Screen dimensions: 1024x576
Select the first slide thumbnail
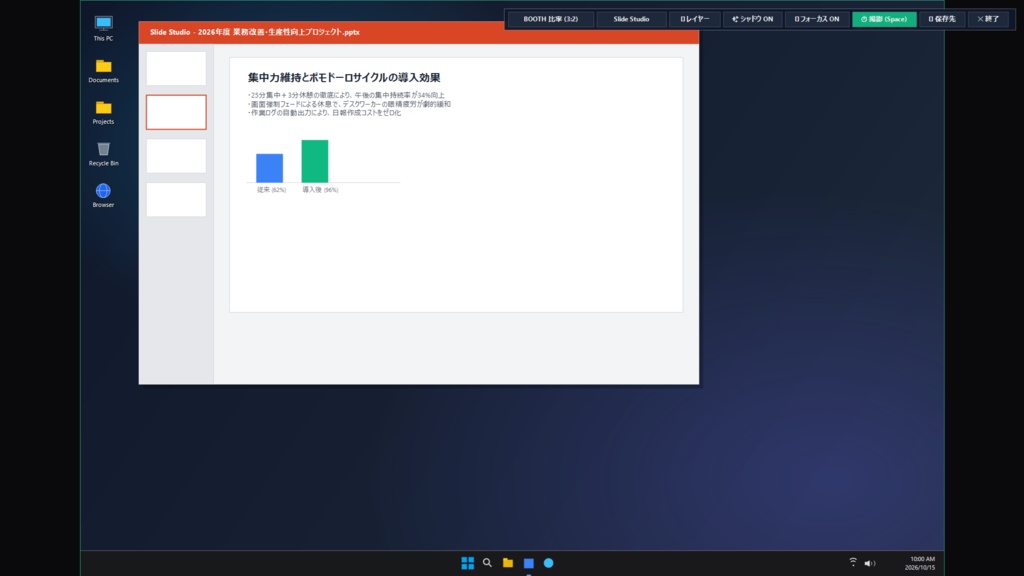click(x=176, y=69)
